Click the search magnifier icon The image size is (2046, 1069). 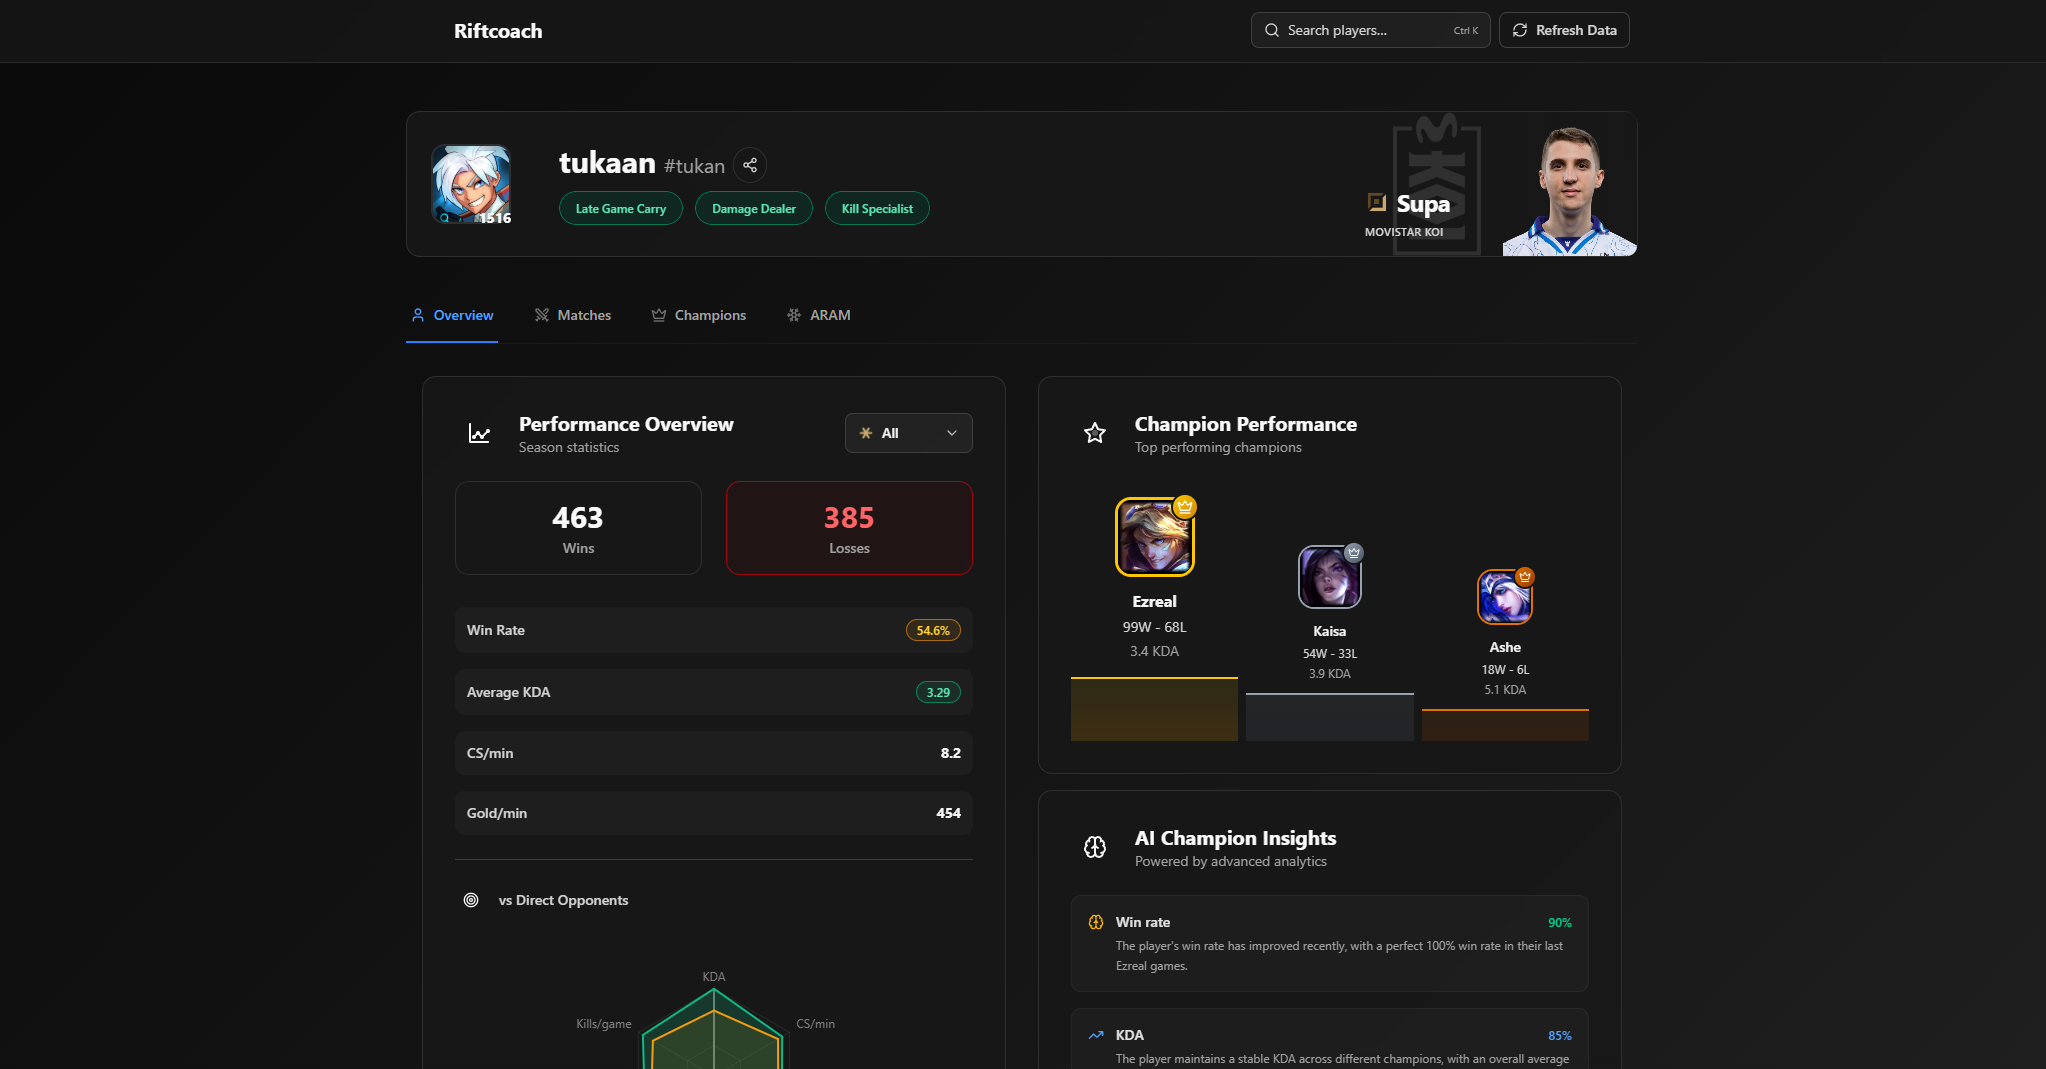(1272, 30)
